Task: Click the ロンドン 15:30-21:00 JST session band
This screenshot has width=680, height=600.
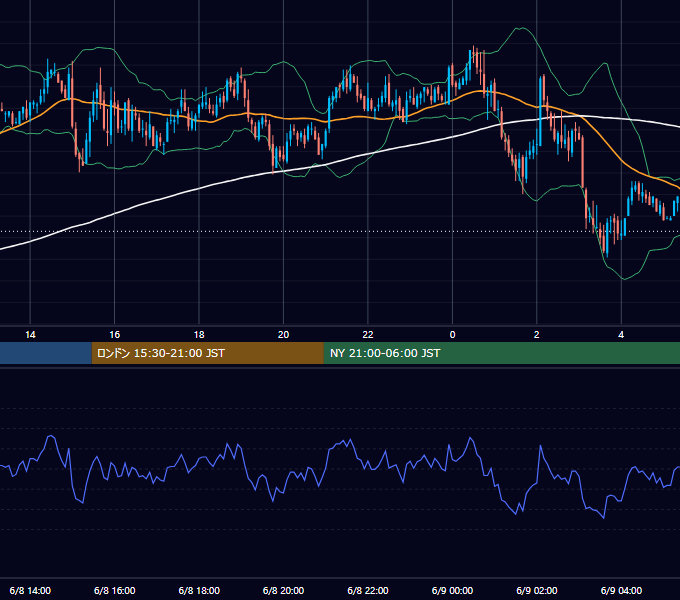Action: [x=207, y=353]
